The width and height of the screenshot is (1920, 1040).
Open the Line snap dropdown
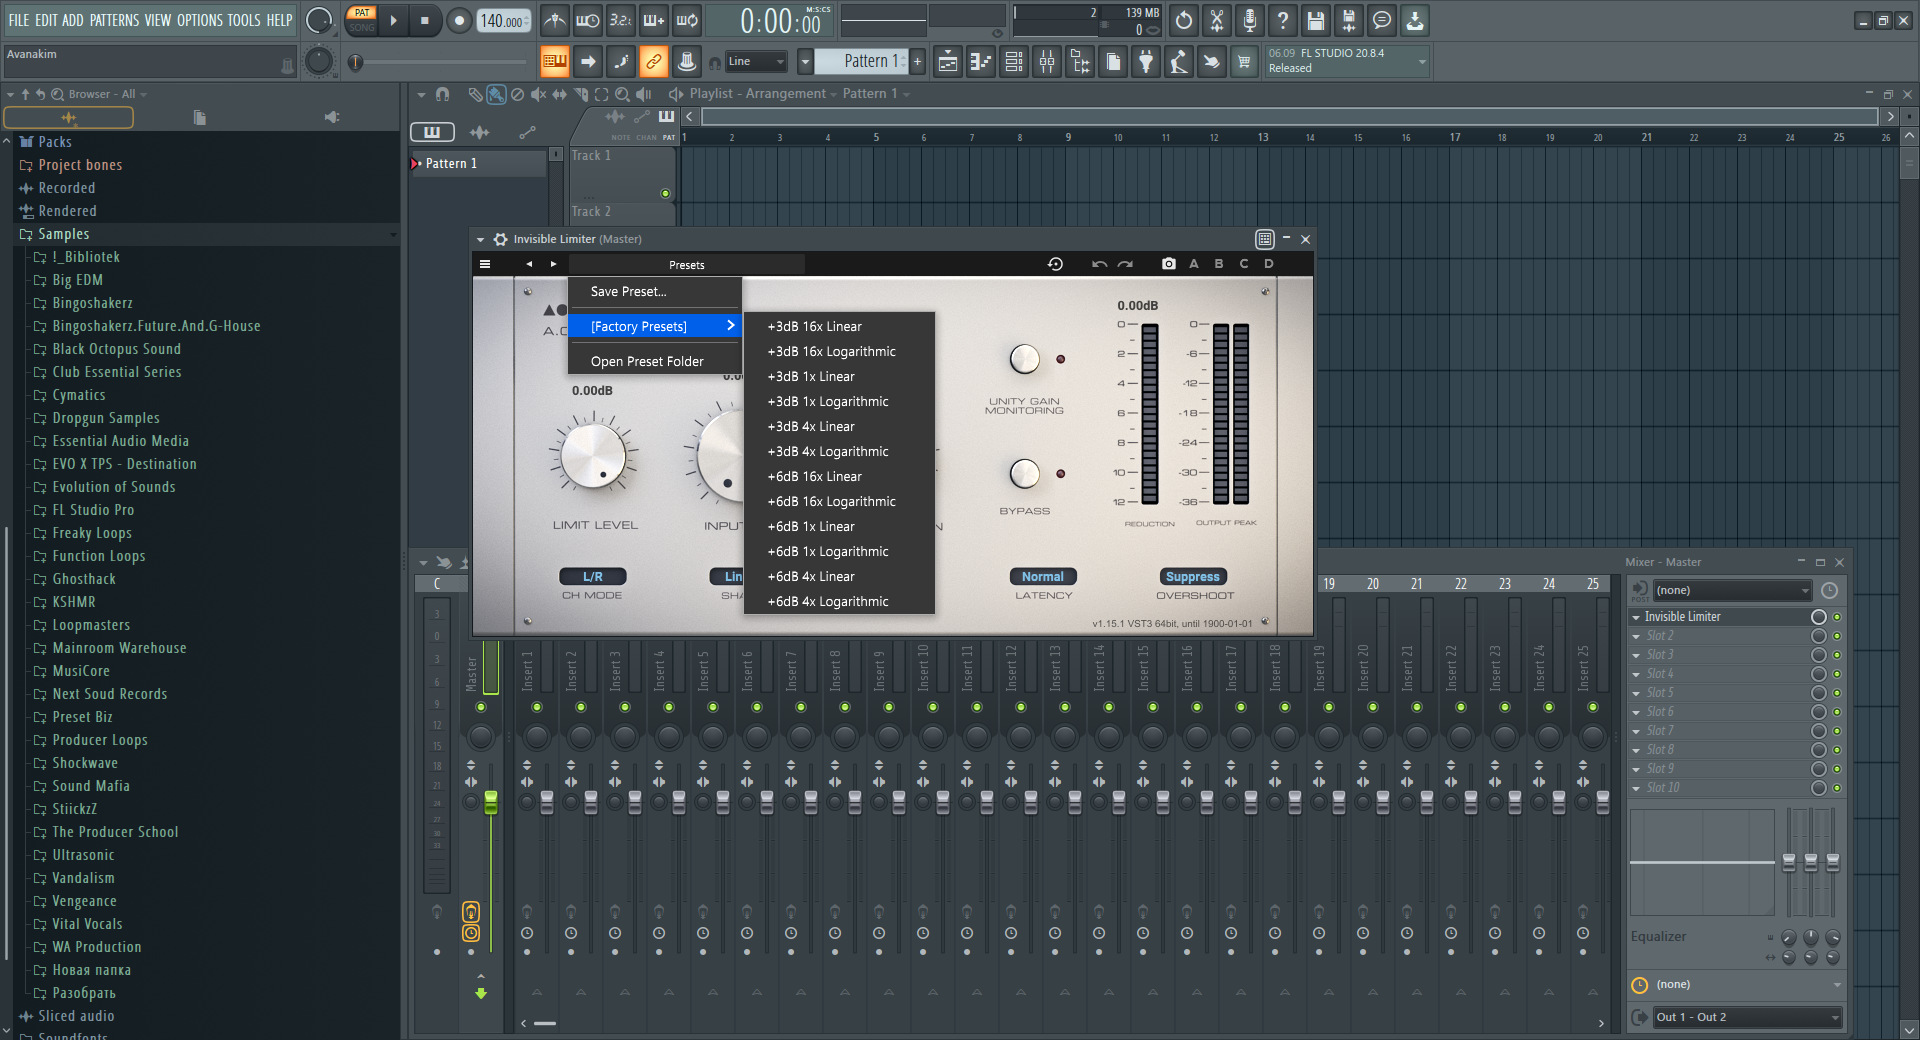[x=756, y=62]
